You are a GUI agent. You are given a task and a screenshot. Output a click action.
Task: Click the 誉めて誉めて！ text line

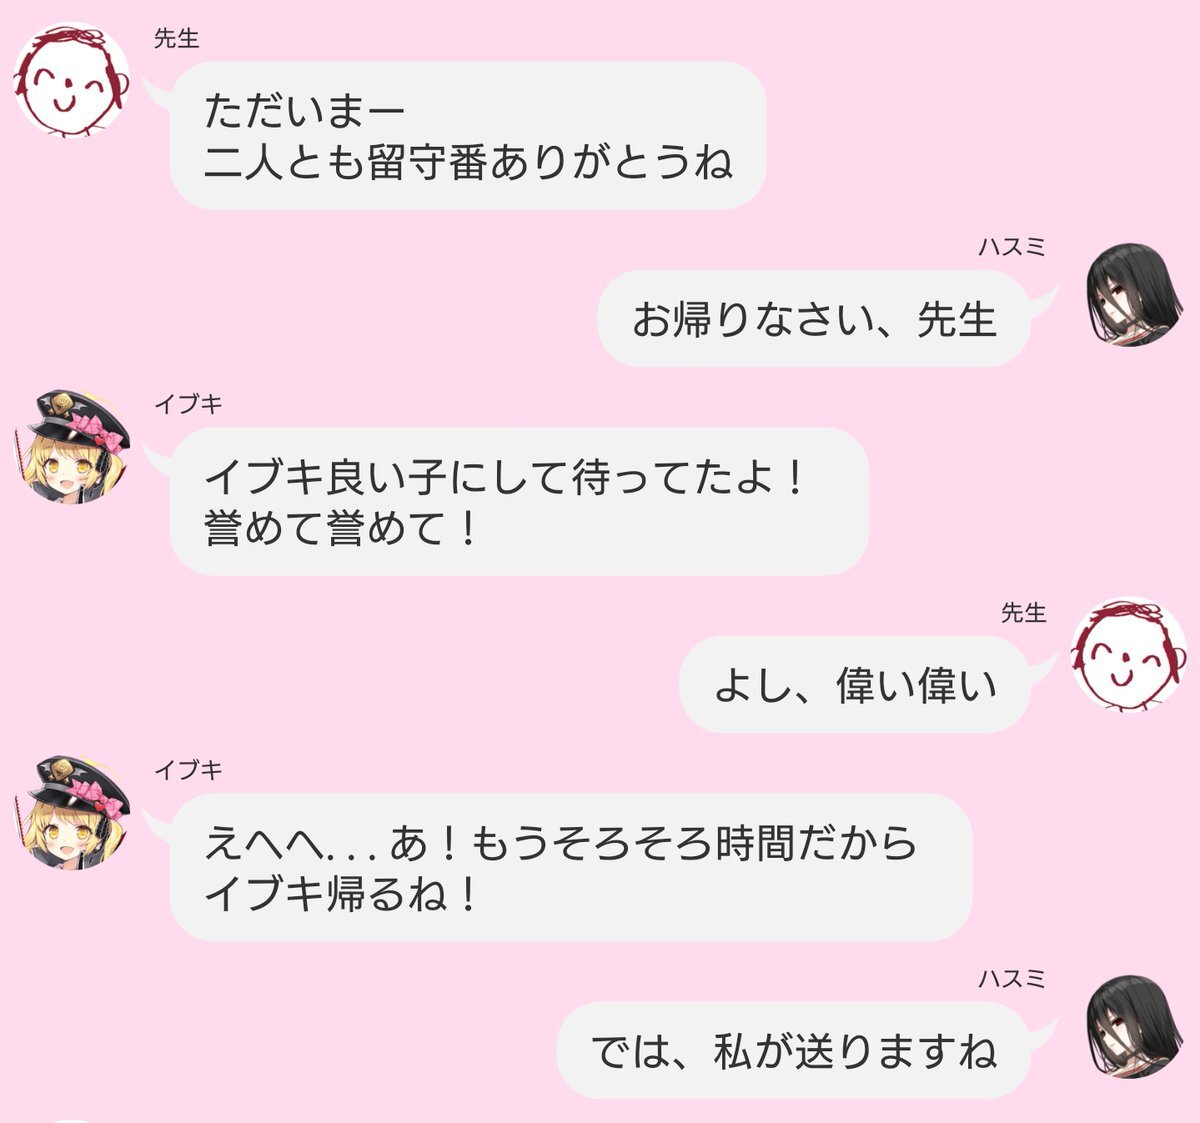tap(342, 527)
